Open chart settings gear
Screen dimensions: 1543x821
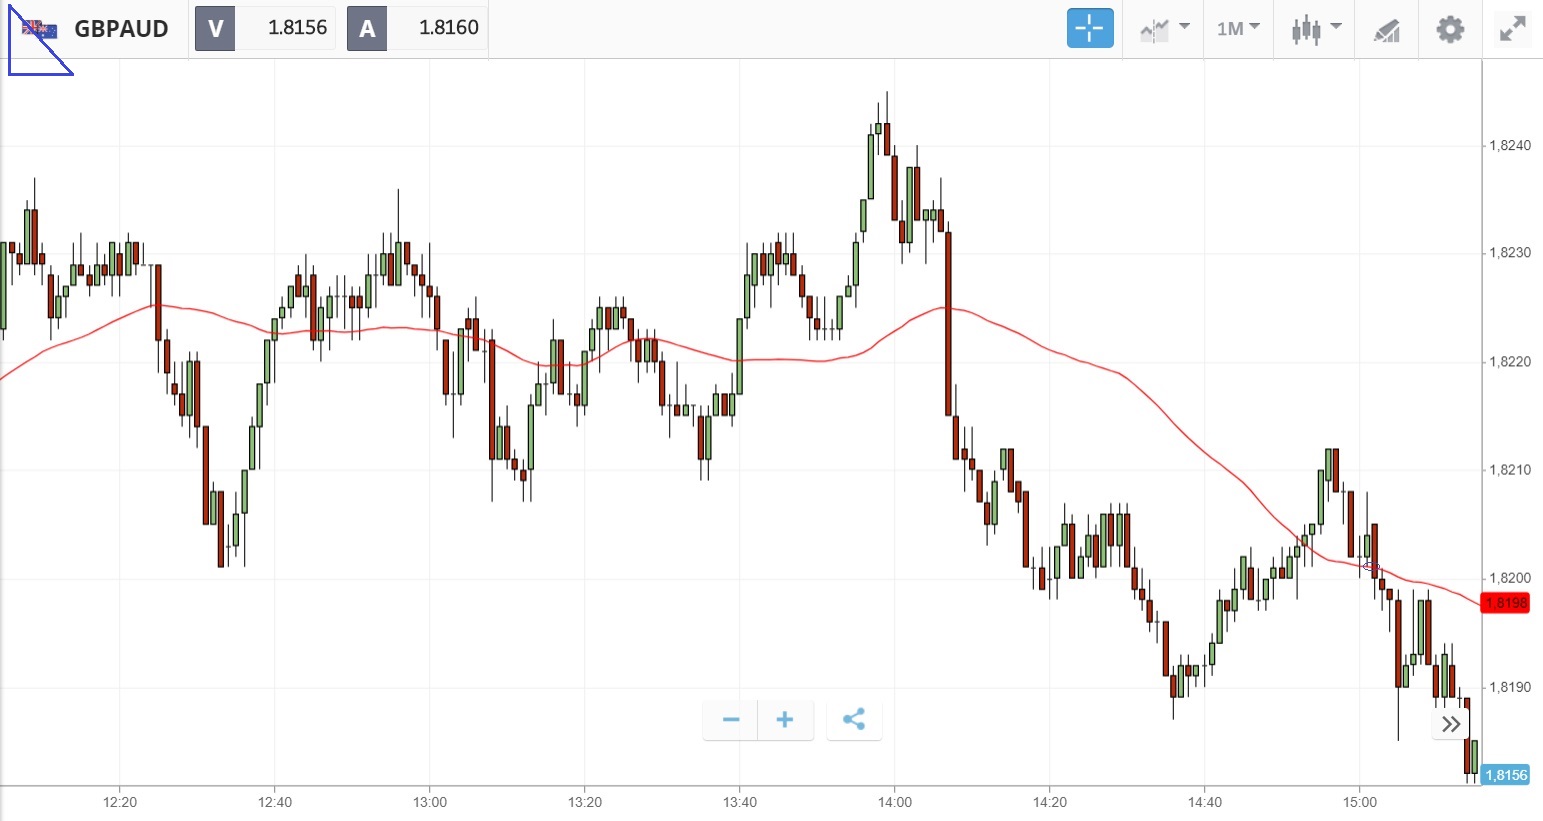pyautogui.click(x=1450, y=29)
